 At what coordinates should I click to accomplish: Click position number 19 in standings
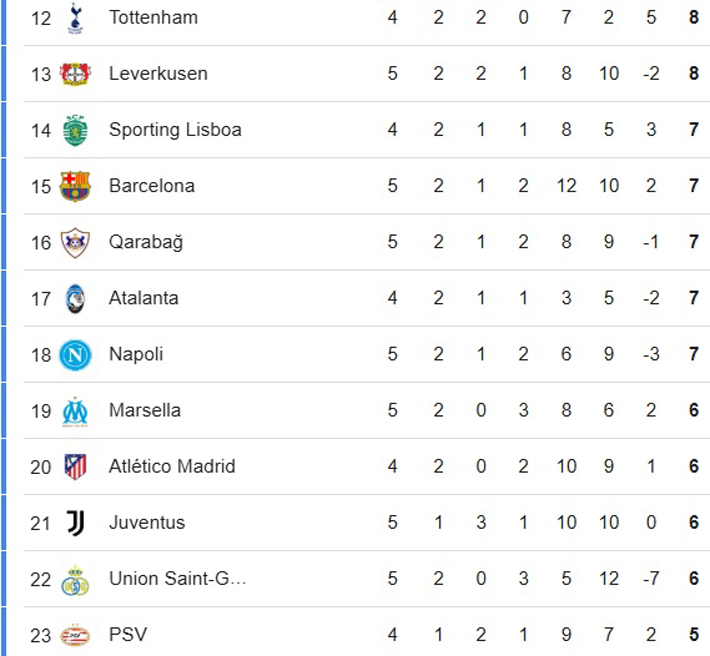[x=41, y=410]
